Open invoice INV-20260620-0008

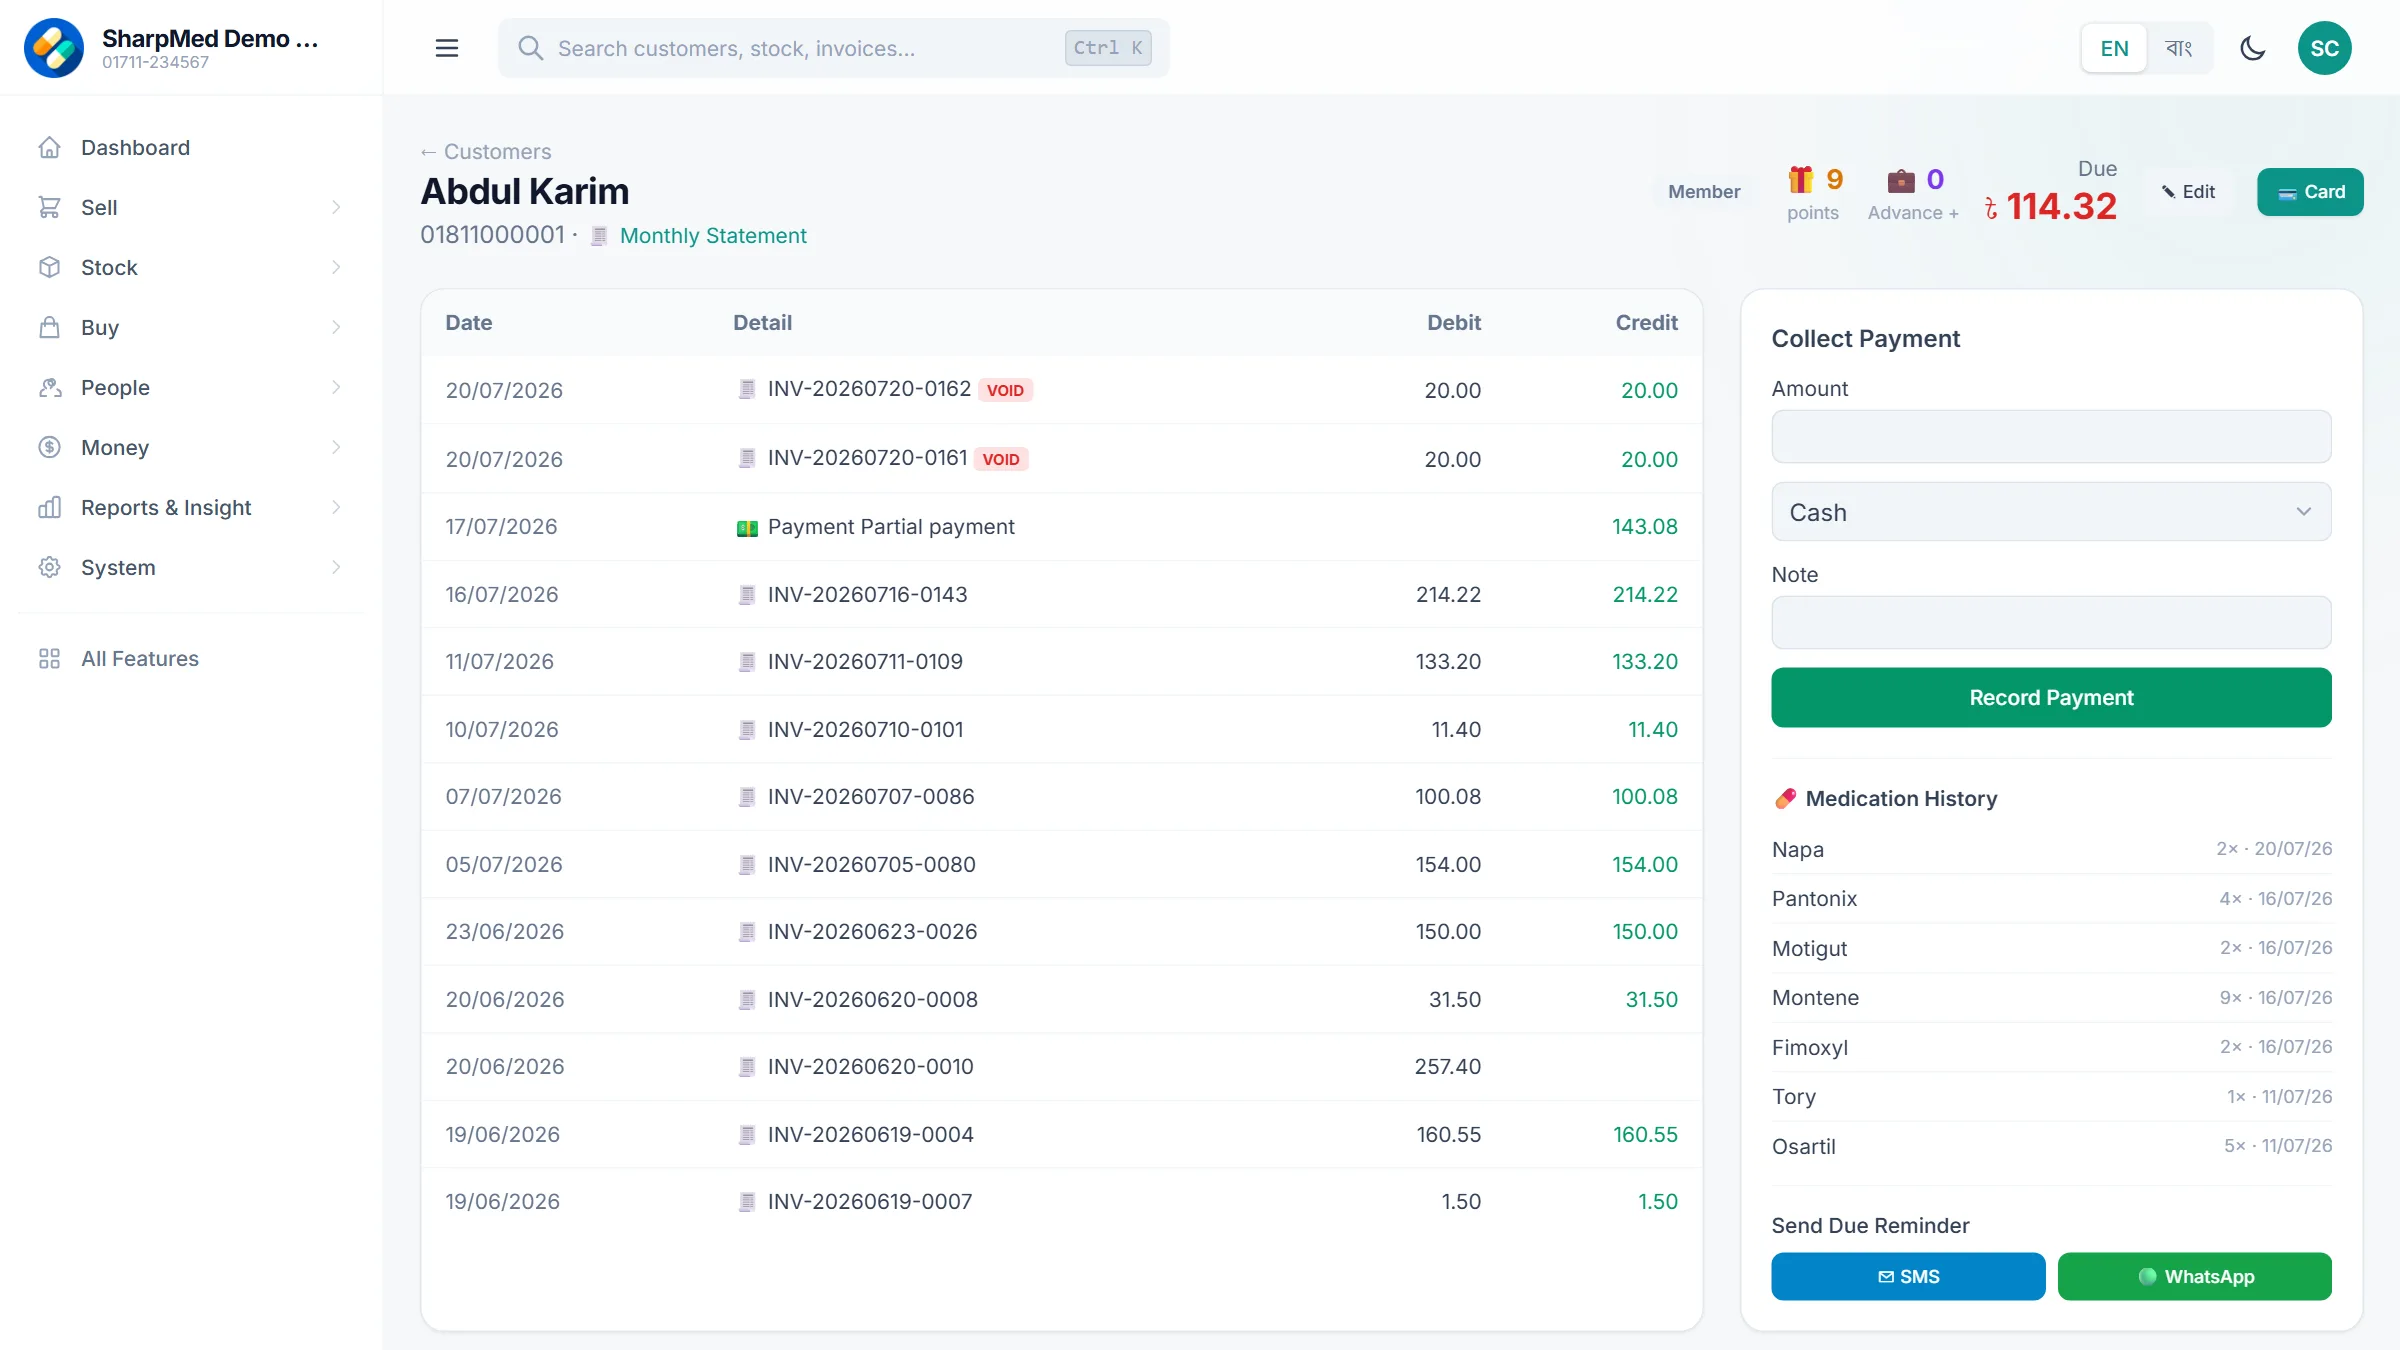tap(872, 1000)
